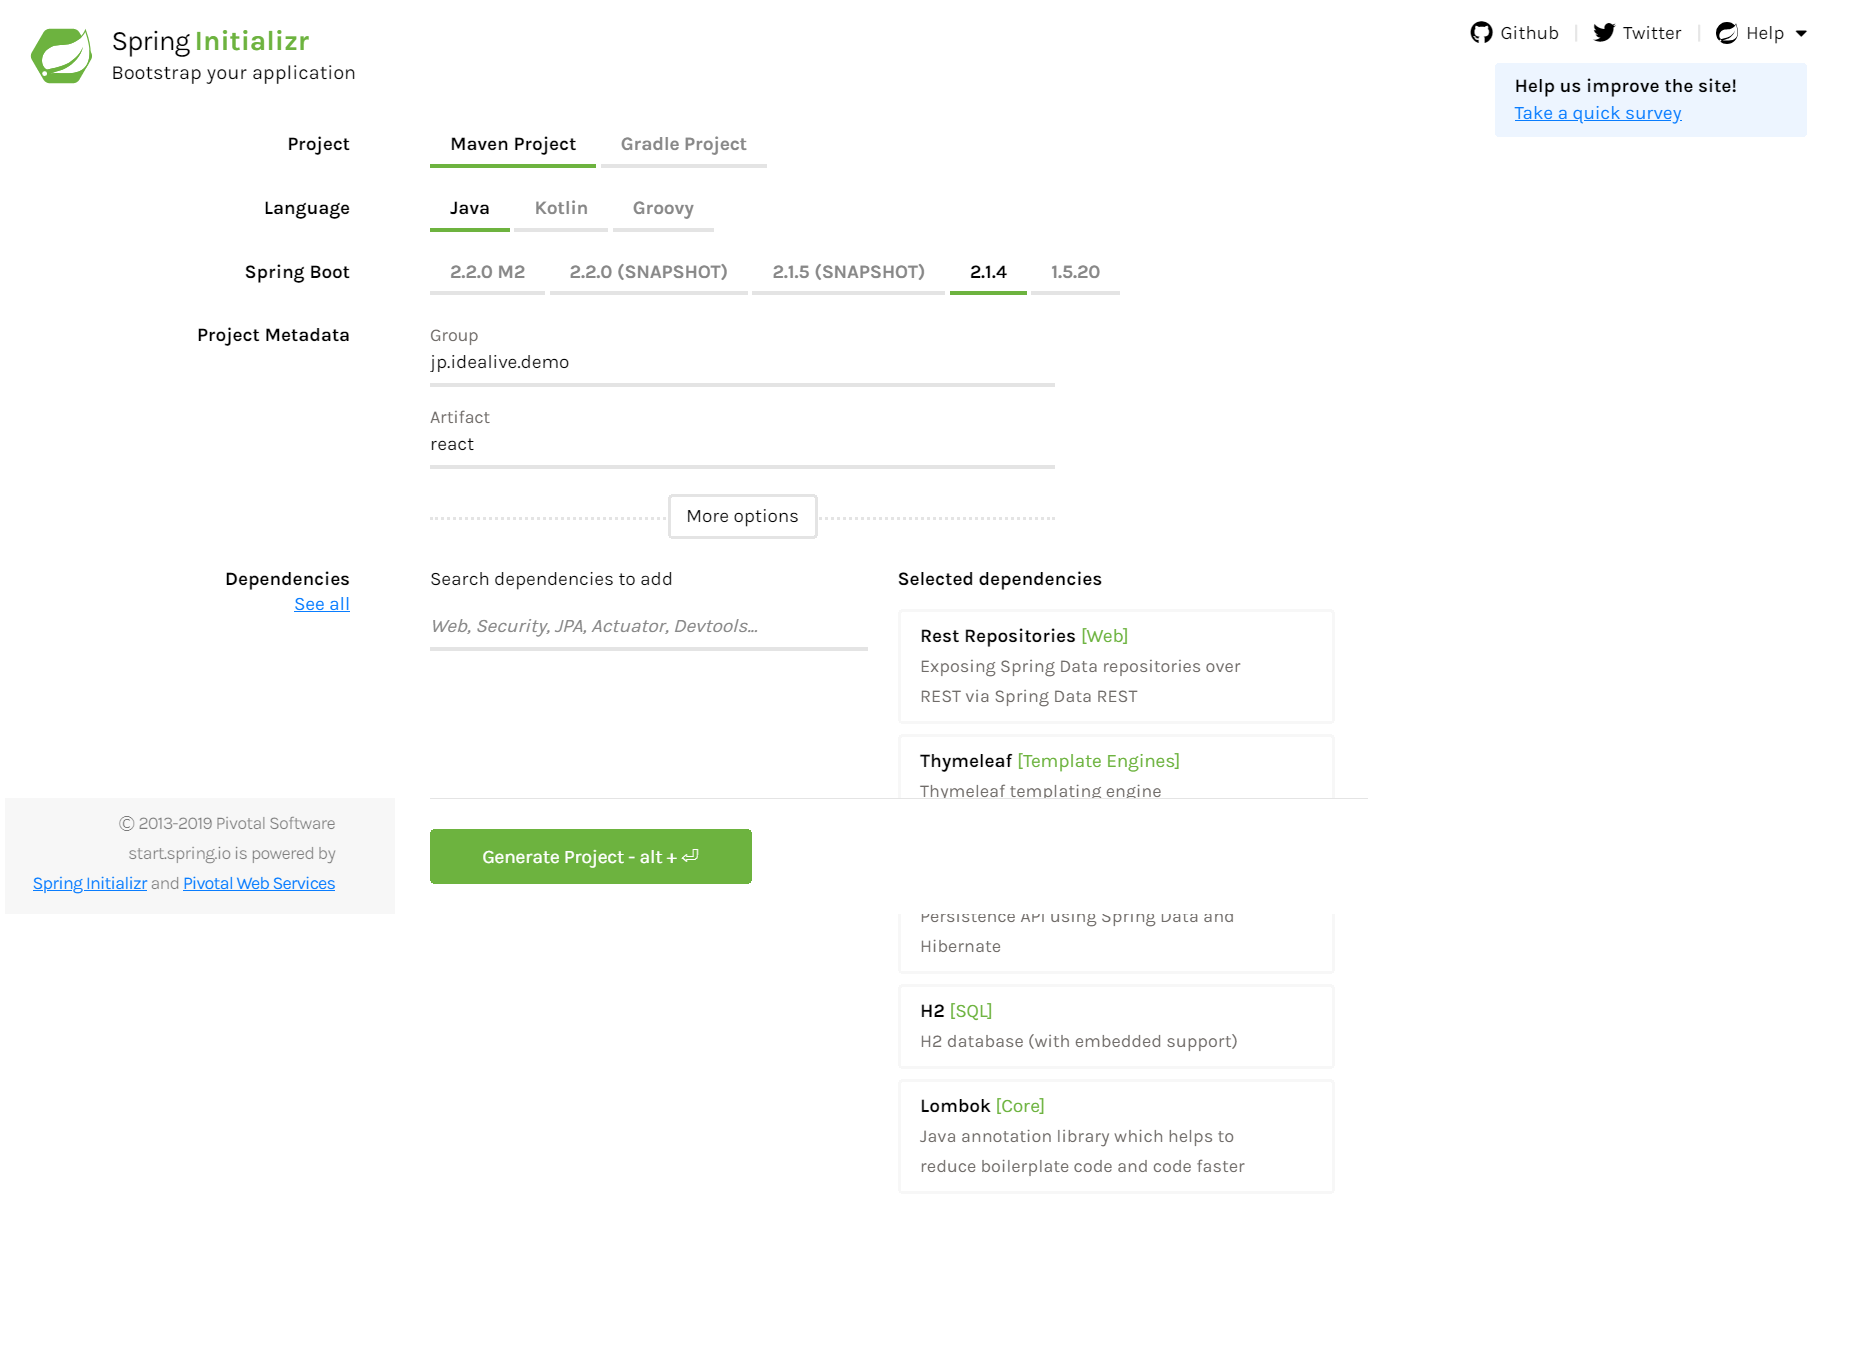Select Spring Boot version 2.2.0 M2
This screenshot has width=1857, height=1364.
pos(487,271)
